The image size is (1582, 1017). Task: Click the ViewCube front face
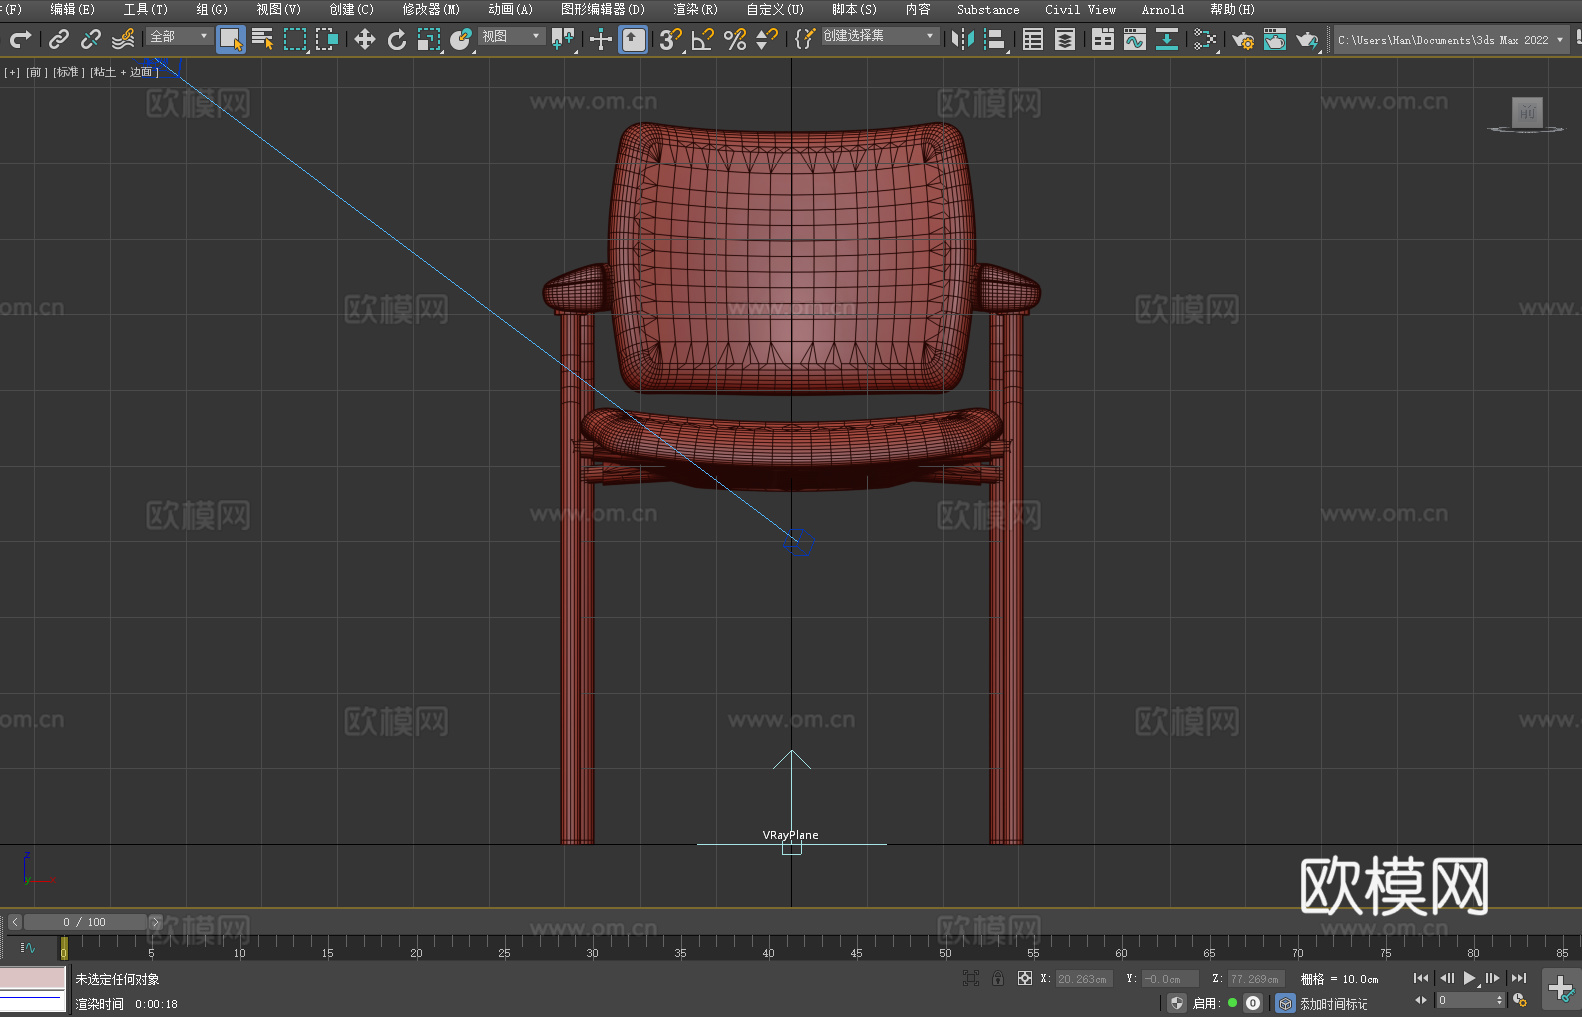pos(1527,112)
